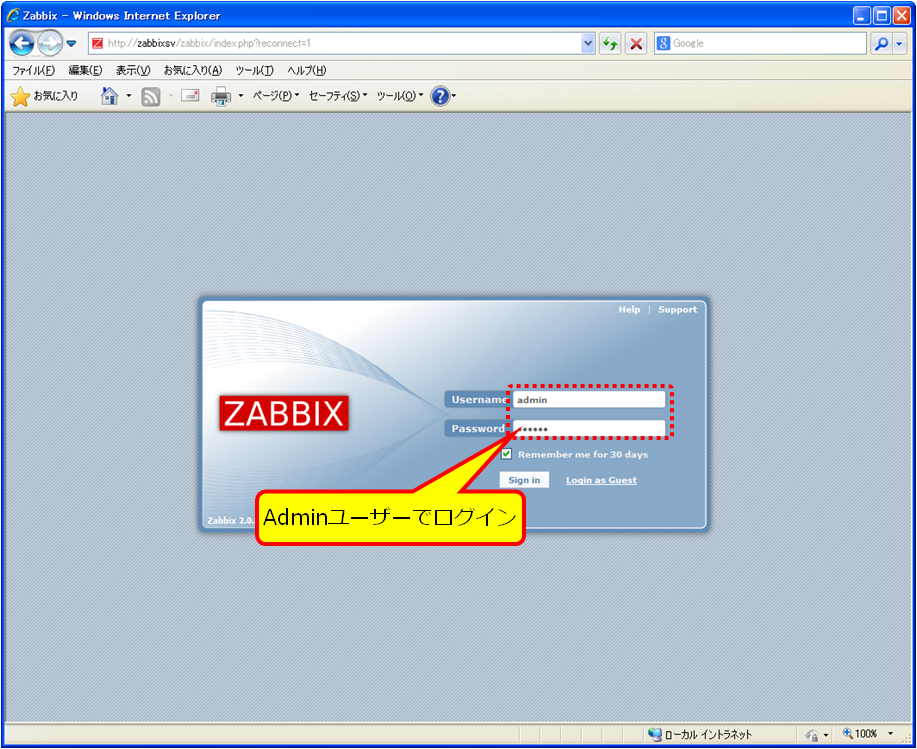917x749 pixels.
Task: Click the ZABBIX logo
Action: click(x=284, y=413)
